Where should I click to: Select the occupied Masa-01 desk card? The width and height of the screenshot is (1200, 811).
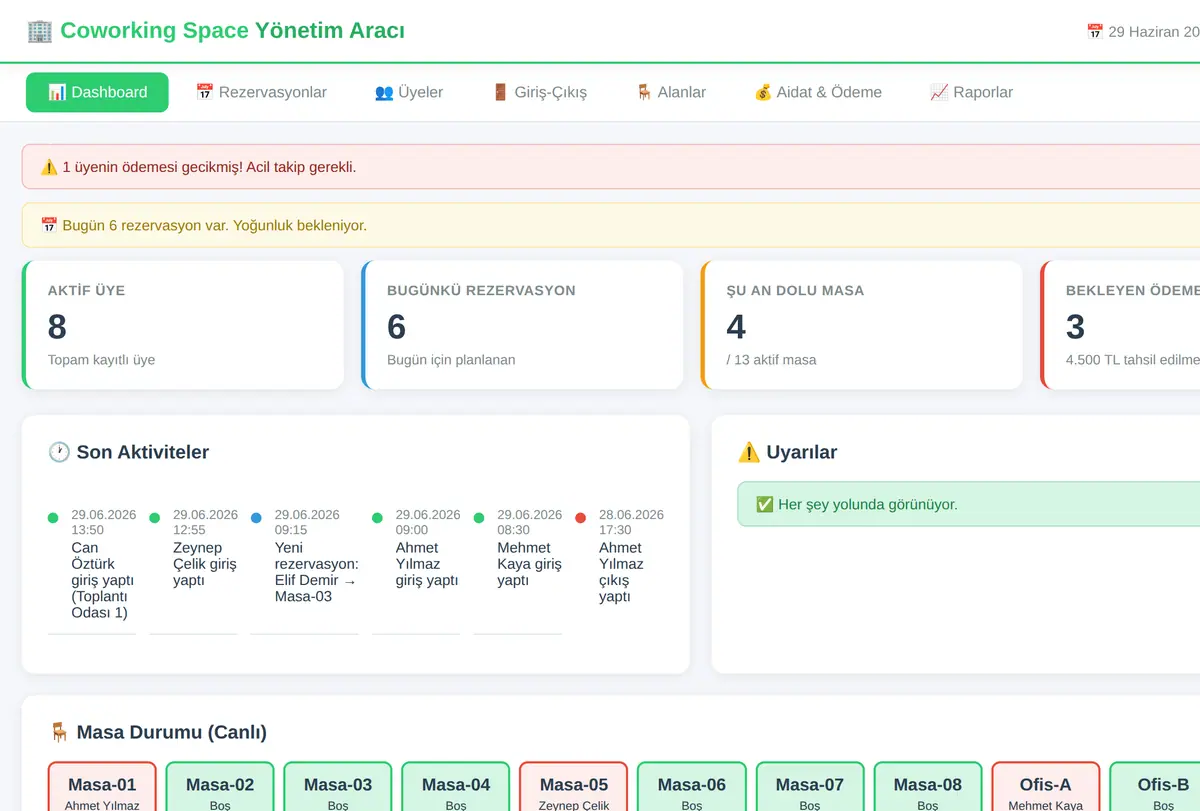click(101, 787)
